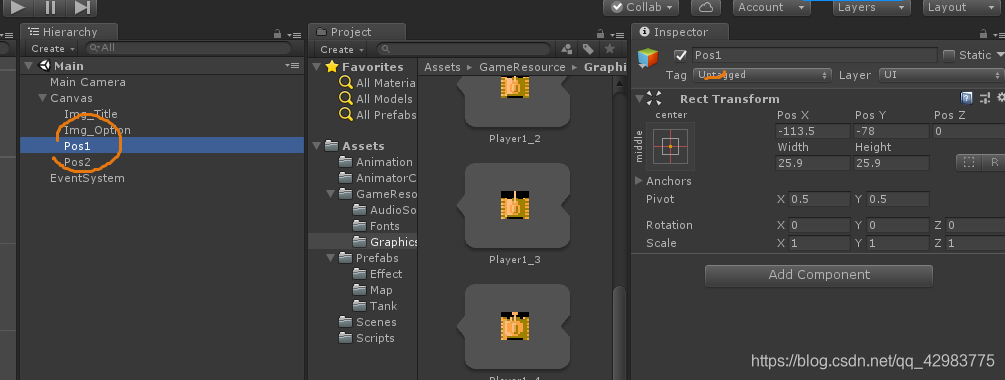This screenshot has height=380, width=1005.
Task: Select EventSystem in Hierarchy
Action: tap(87, 178)
